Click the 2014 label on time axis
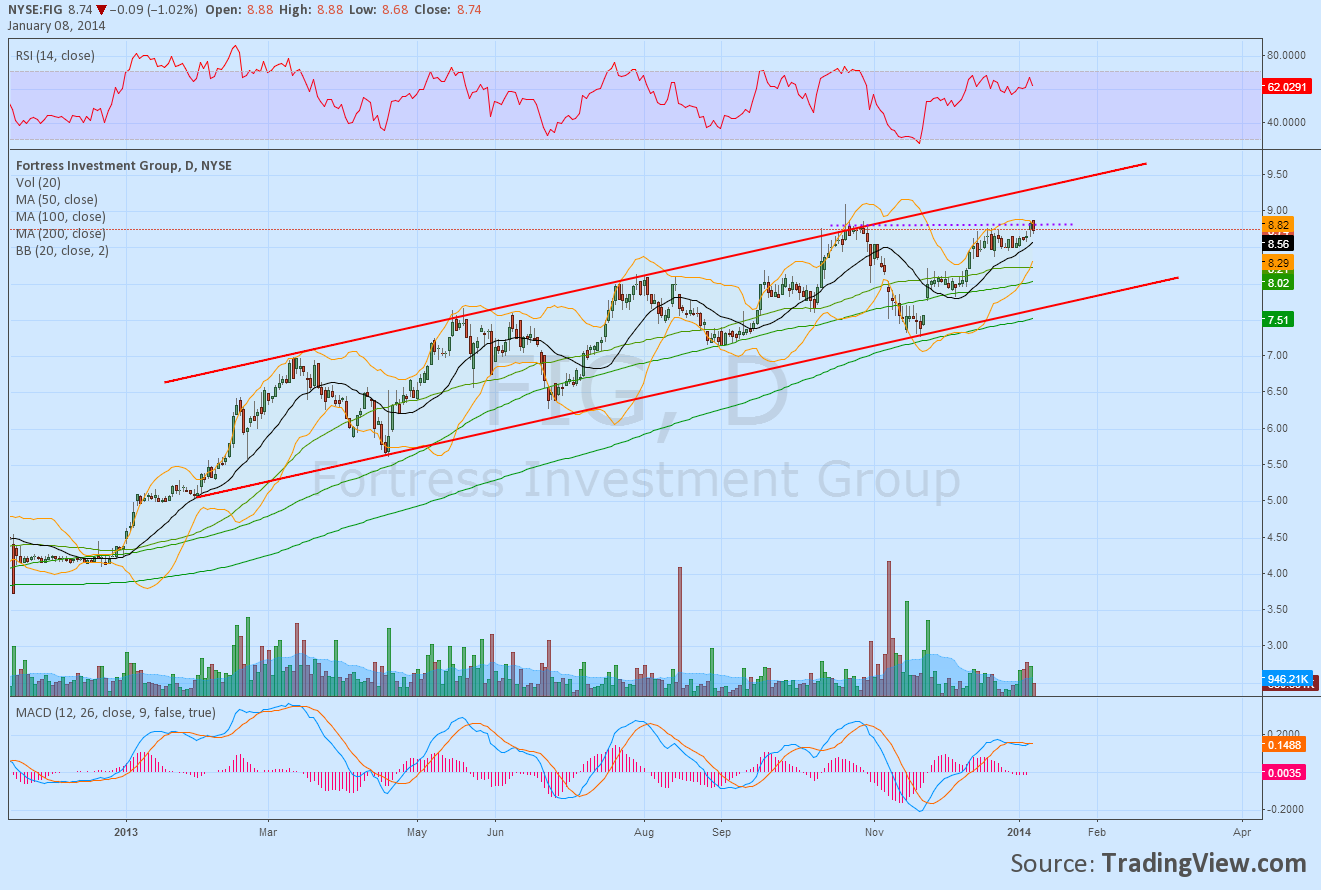The width and height of the screenshot is (1321, 890). click(x=1020, y=831)
